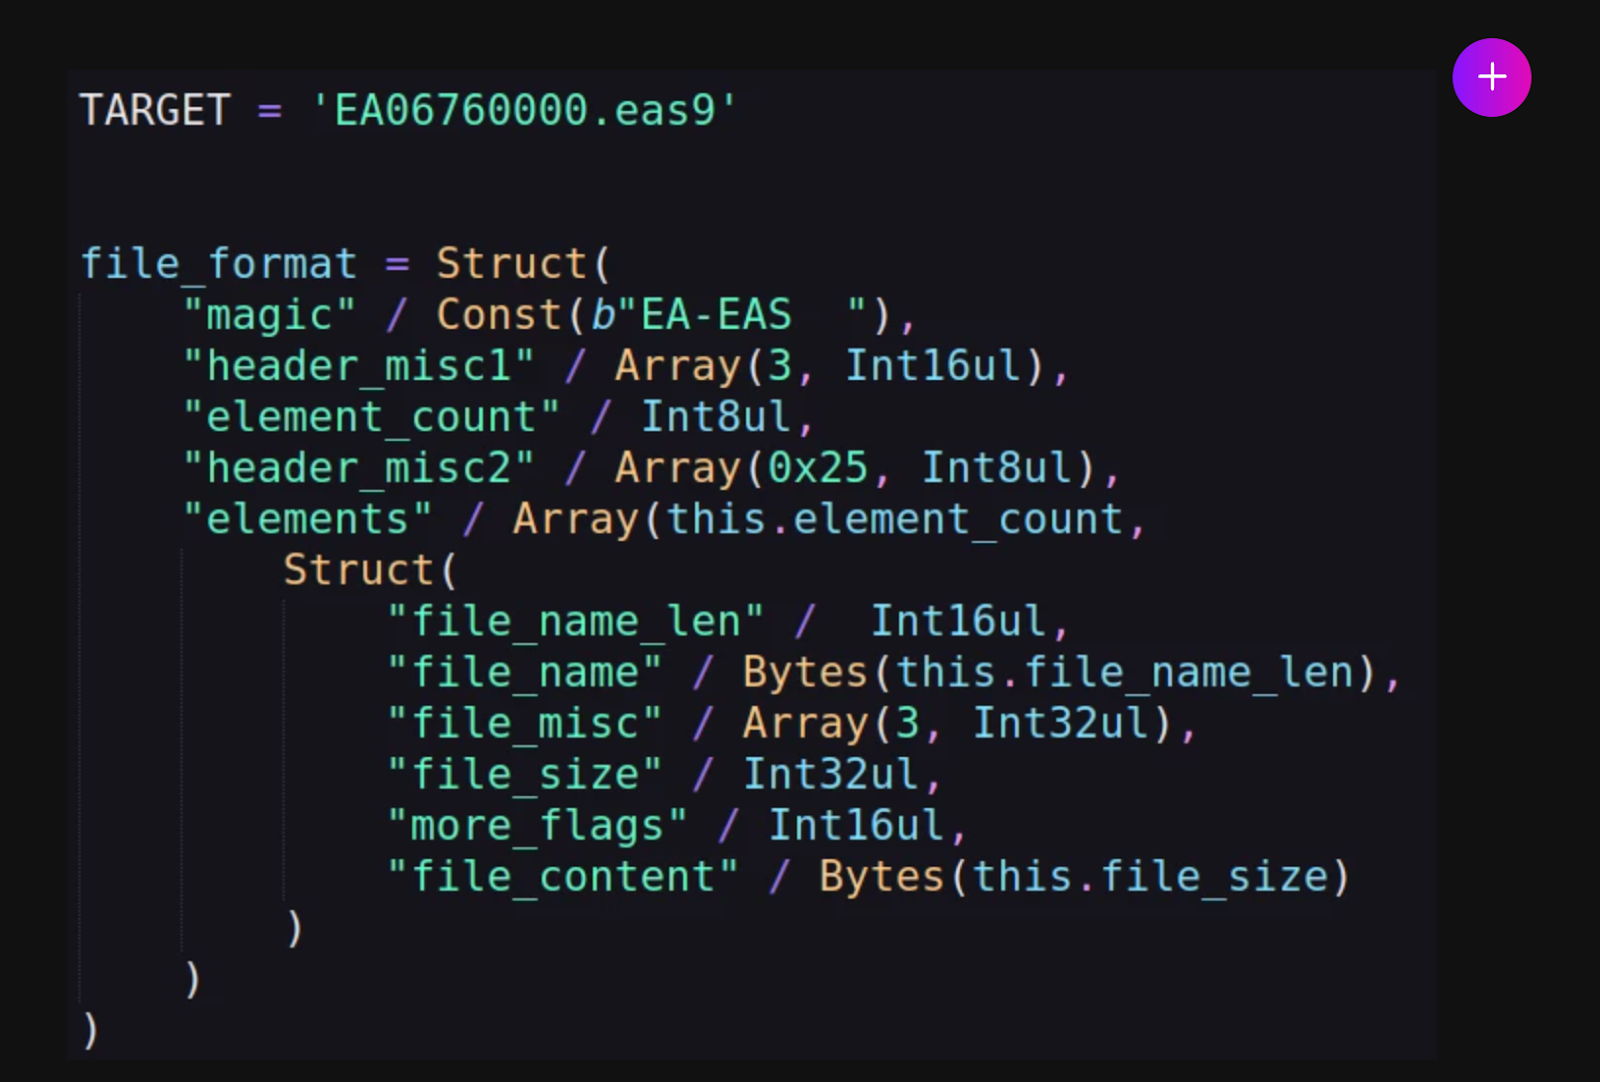Click the quoted "header_misc1" key
This screenshot has width=1600, height=1082.
[x=358, y=366]
